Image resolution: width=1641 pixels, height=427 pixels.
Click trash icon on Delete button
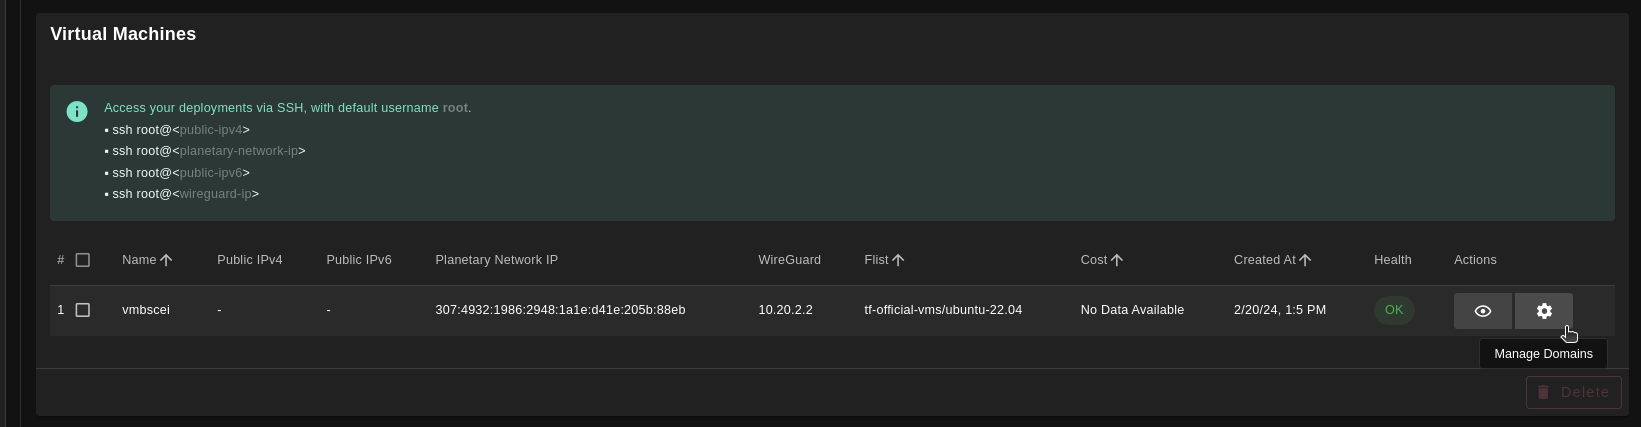tap(1543, 392)
